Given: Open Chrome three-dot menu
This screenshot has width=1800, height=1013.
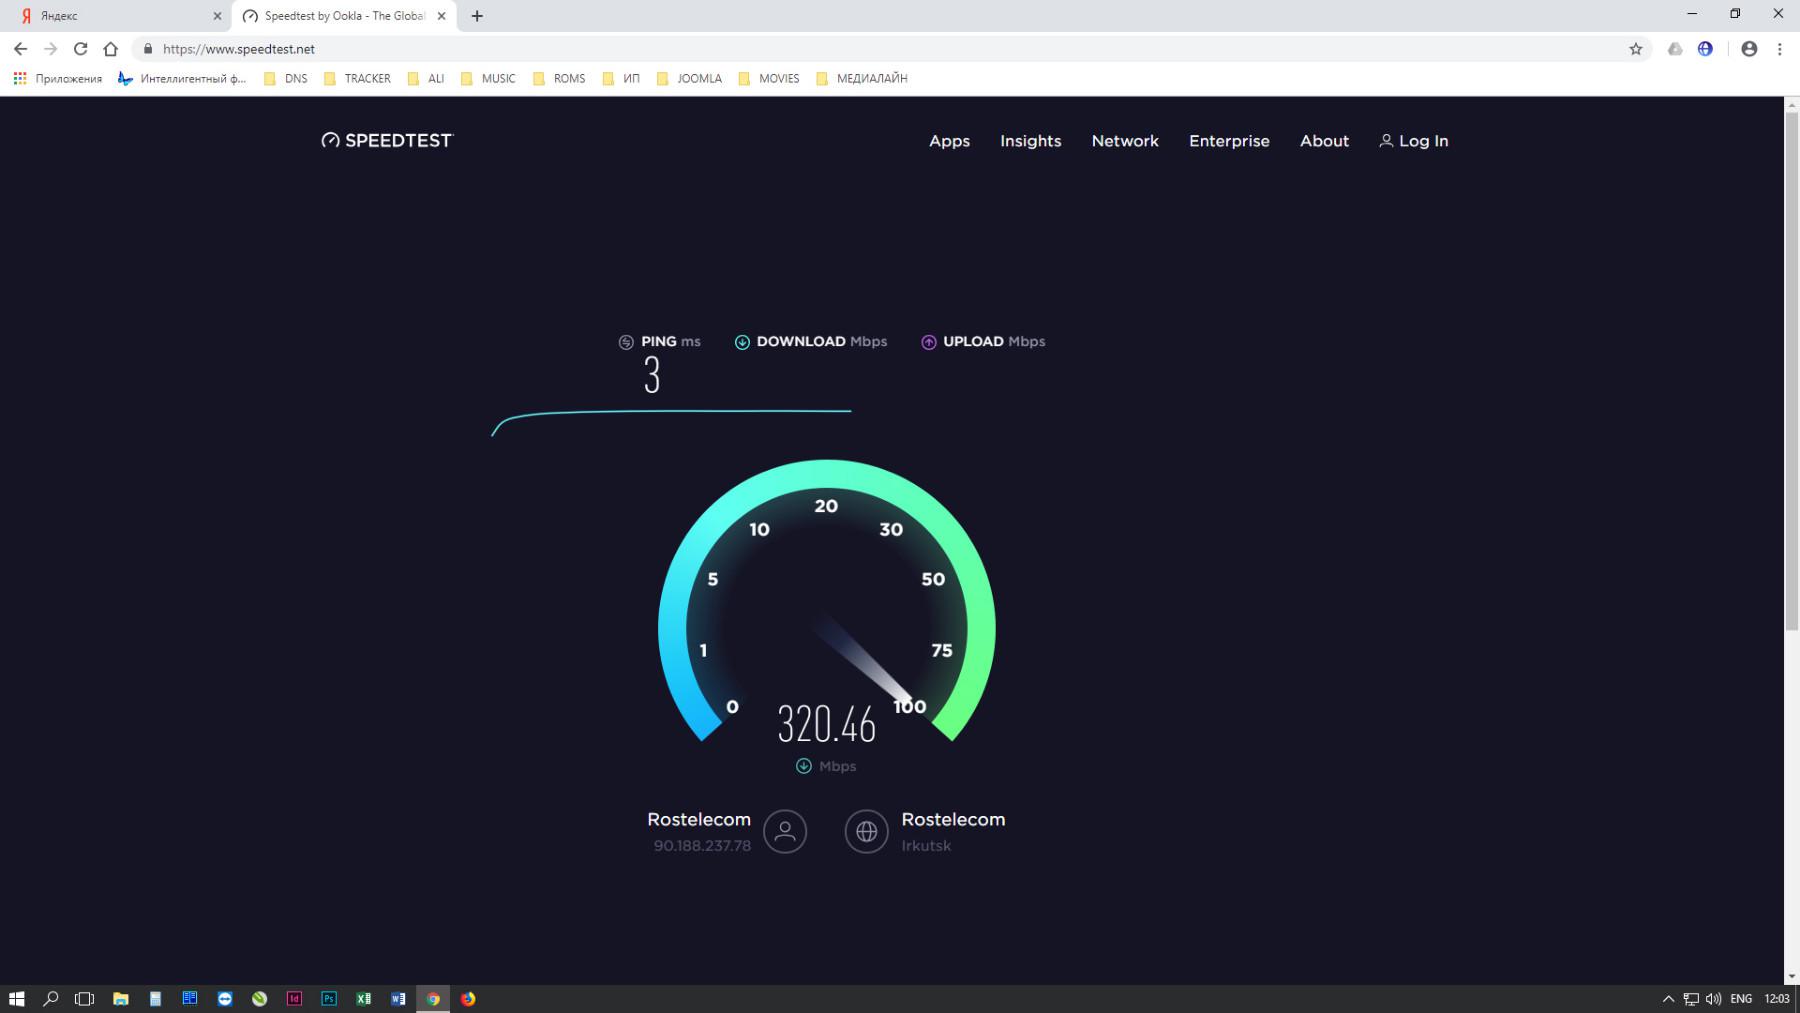Looking at the screenshot, I should coord(1780,49).
